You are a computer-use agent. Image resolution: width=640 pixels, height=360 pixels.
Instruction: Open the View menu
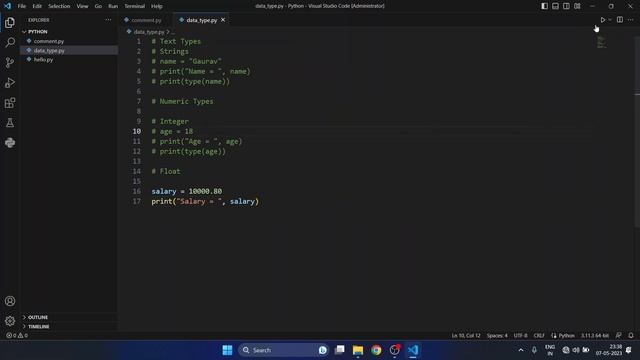point(82,6)
